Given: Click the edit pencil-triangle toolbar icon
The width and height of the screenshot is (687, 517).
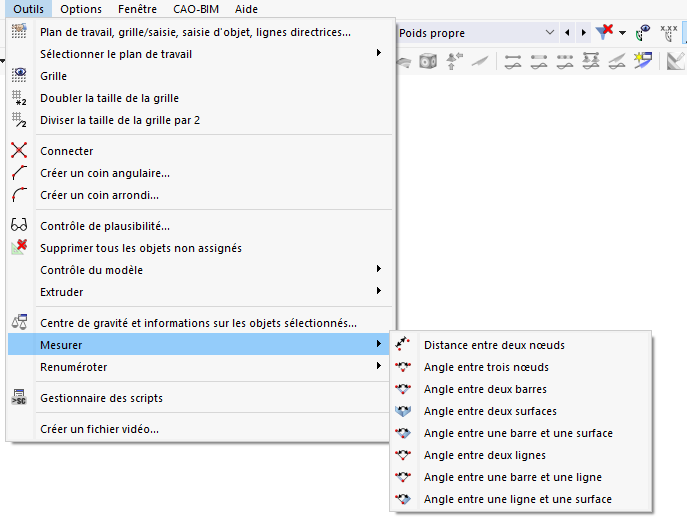Looking at the screenshot, I should click(675, 61).
